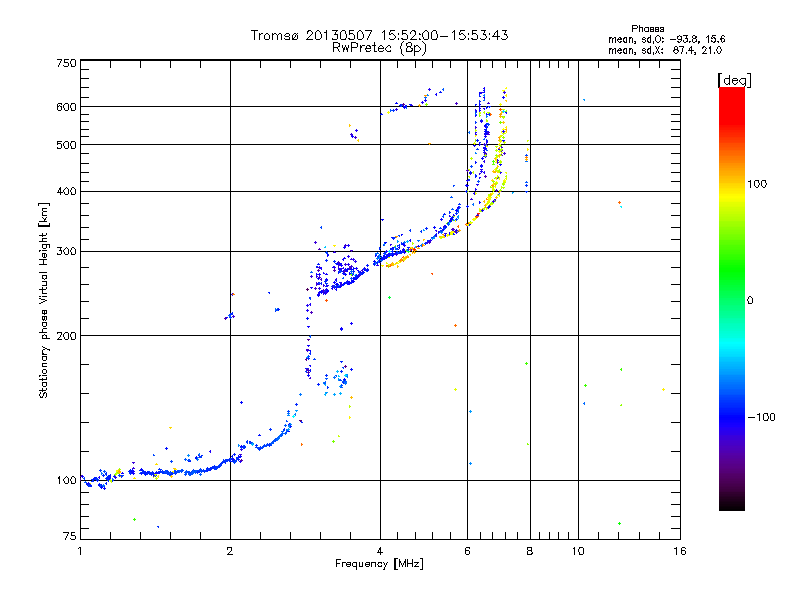
Task: Click the x-axis tick '2'
Action: point(230,551)
